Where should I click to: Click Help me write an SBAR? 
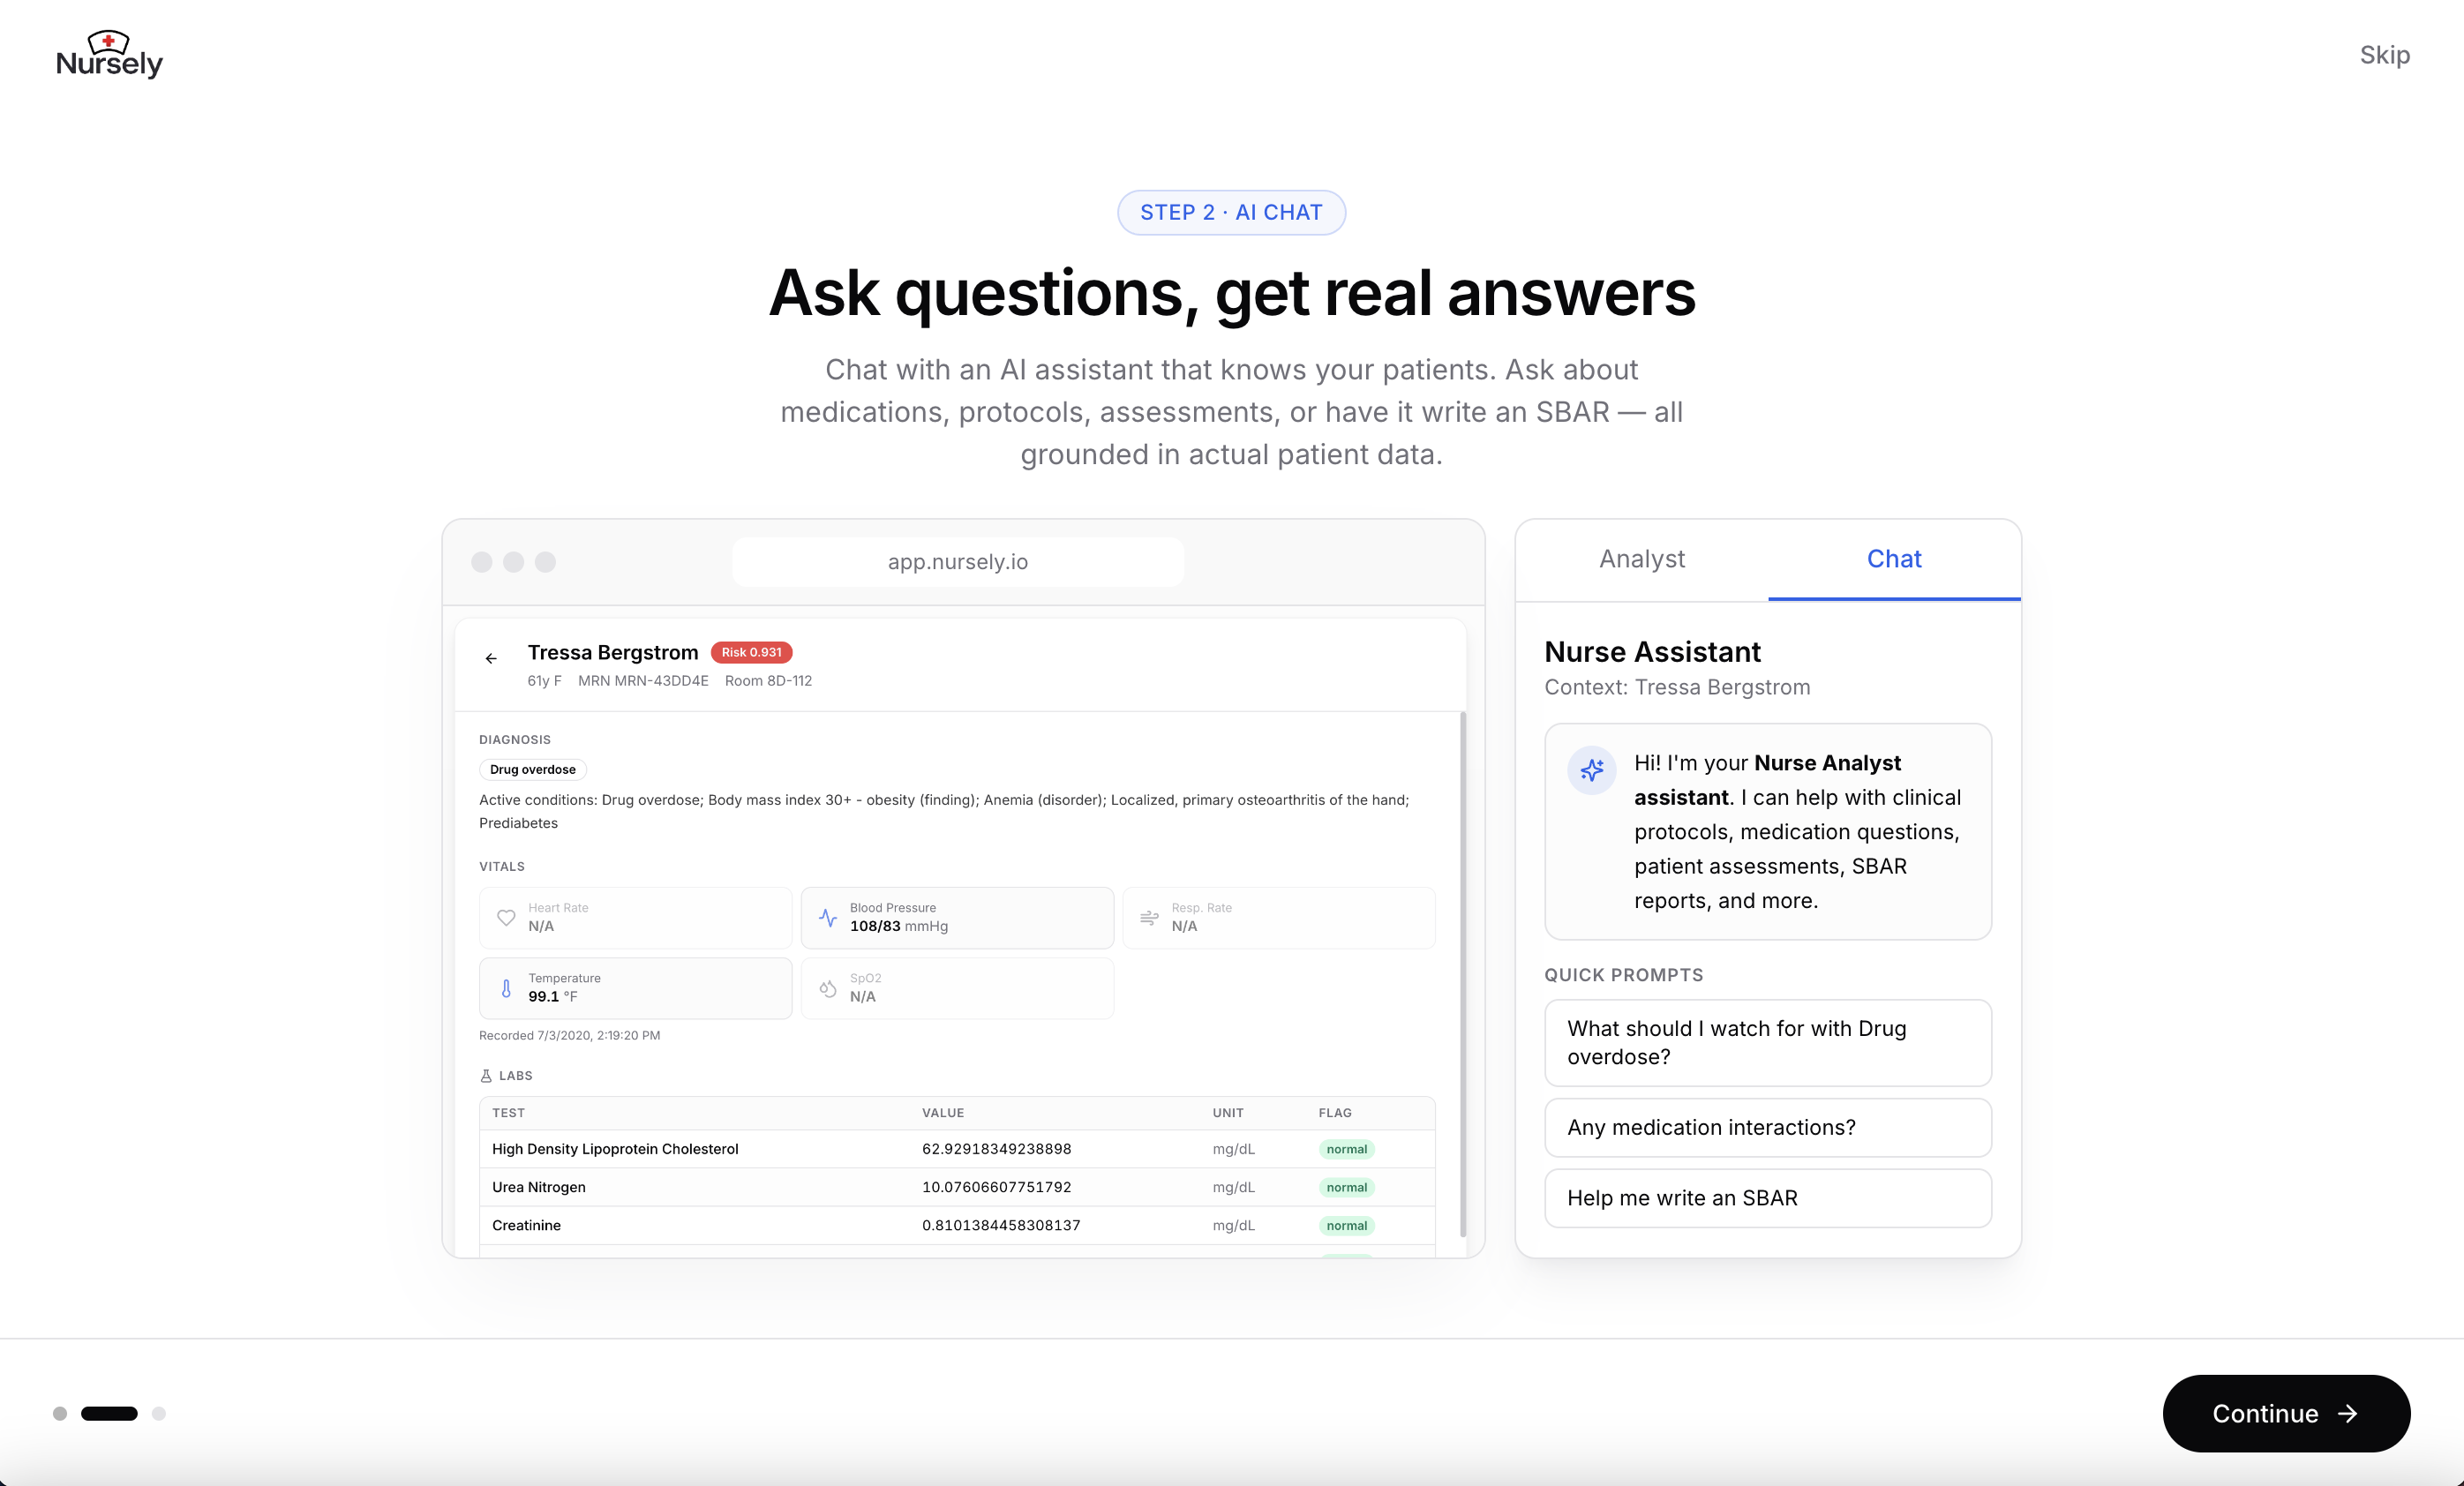click(x=1767, y=1198)
